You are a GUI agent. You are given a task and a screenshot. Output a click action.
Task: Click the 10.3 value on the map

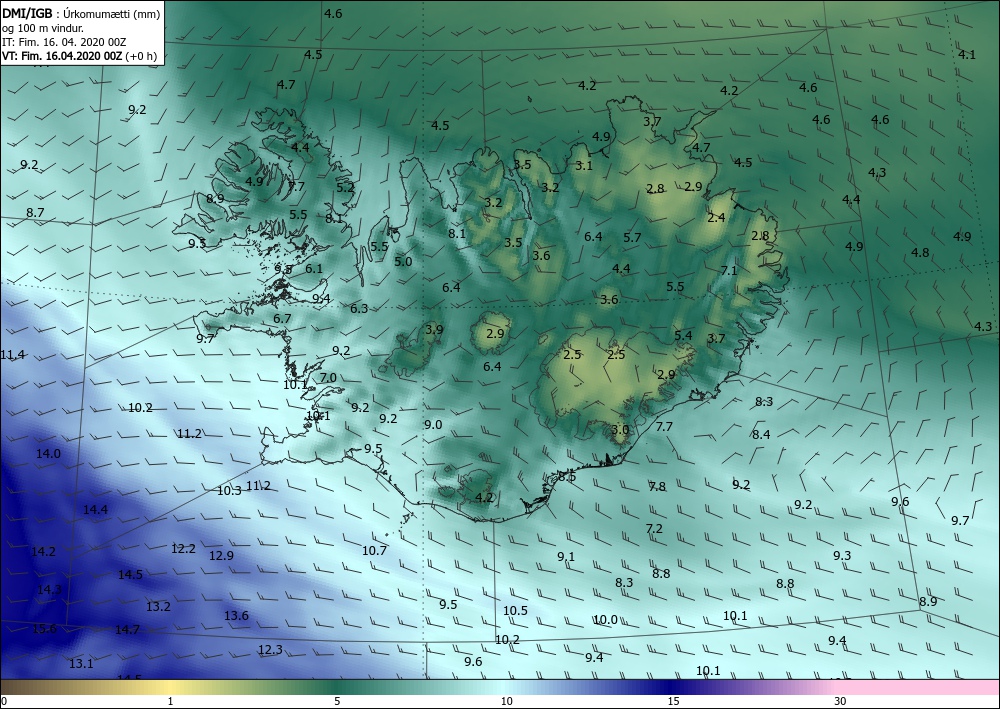(229, 490)
